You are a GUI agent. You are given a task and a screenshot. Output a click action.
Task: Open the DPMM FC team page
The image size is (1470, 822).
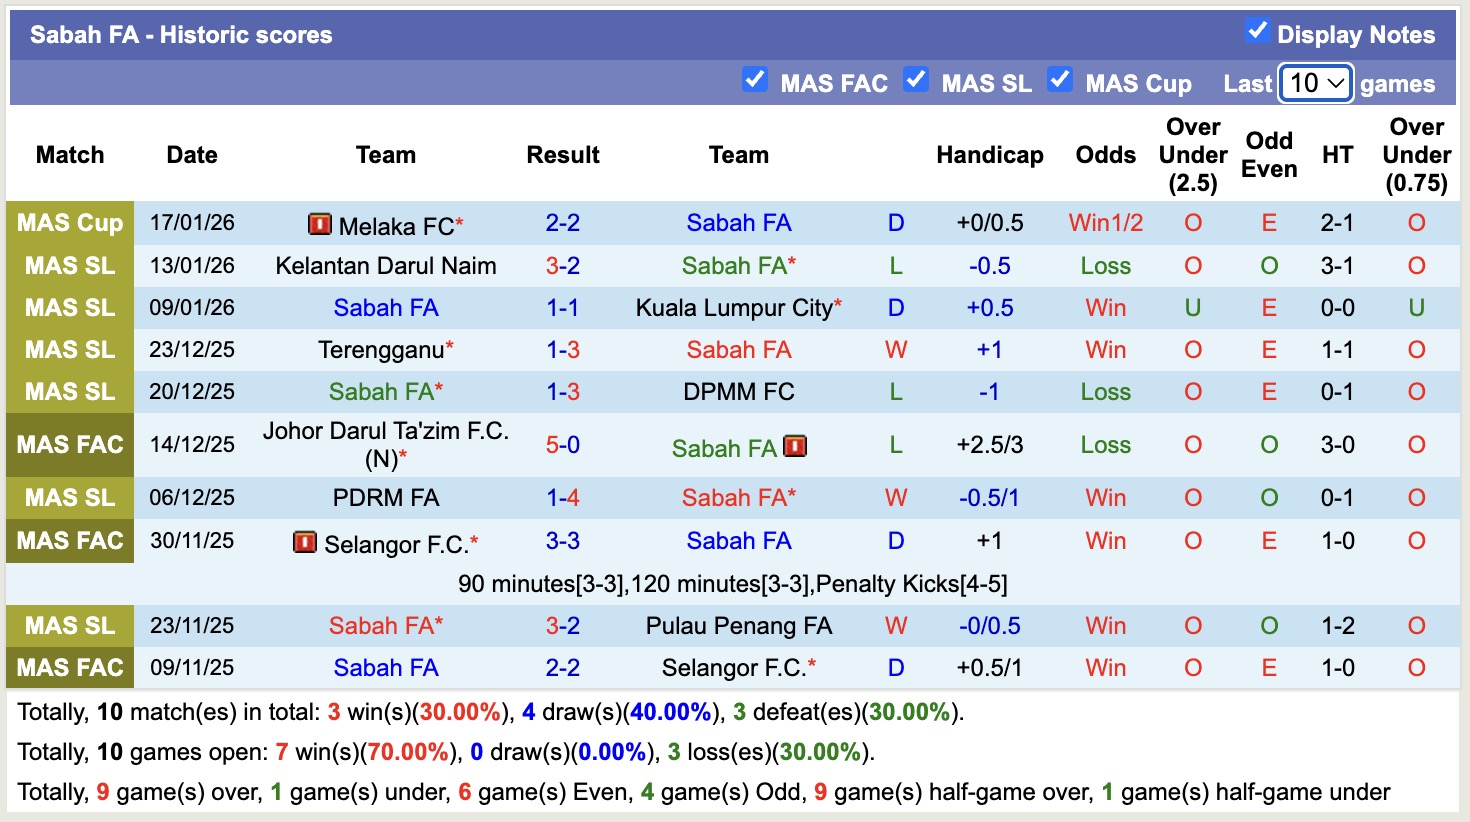click(739, 392)
